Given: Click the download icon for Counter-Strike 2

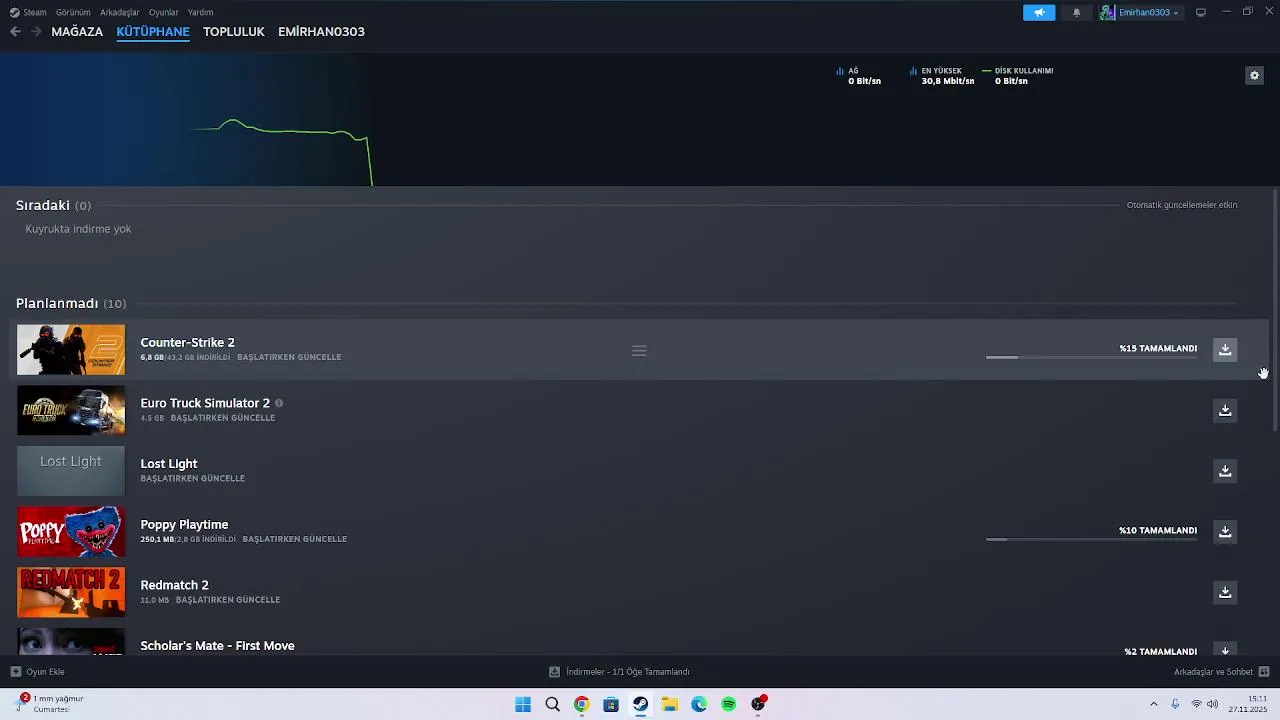Looking at the screenshot, I should click(x=1225, y=350).
